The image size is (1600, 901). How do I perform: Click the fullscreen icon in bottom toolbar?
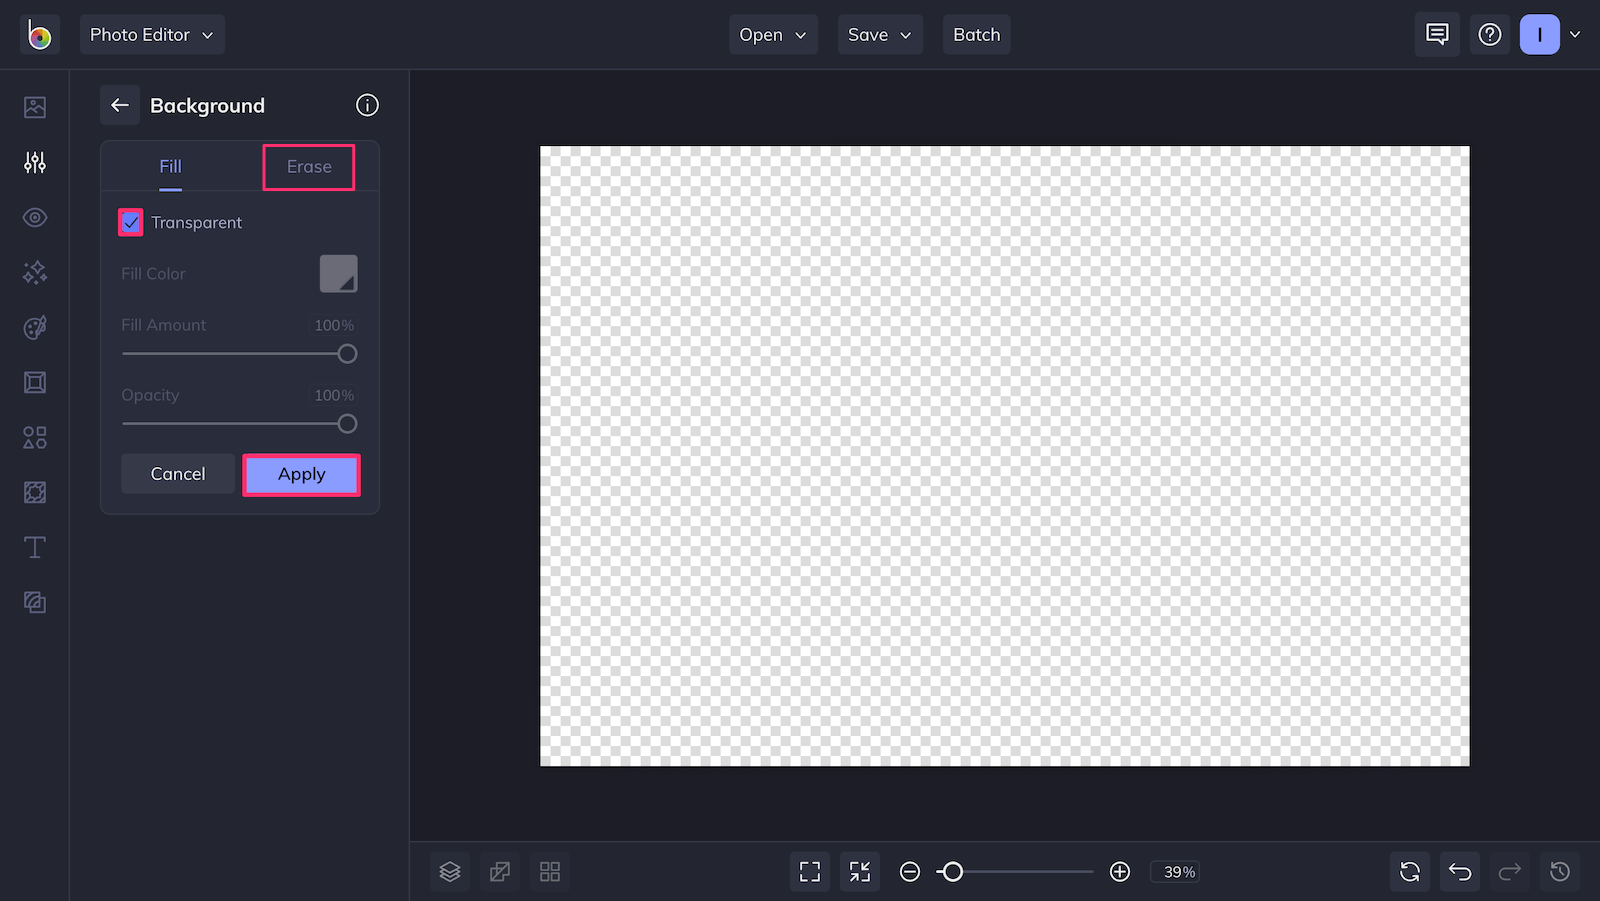809,871
